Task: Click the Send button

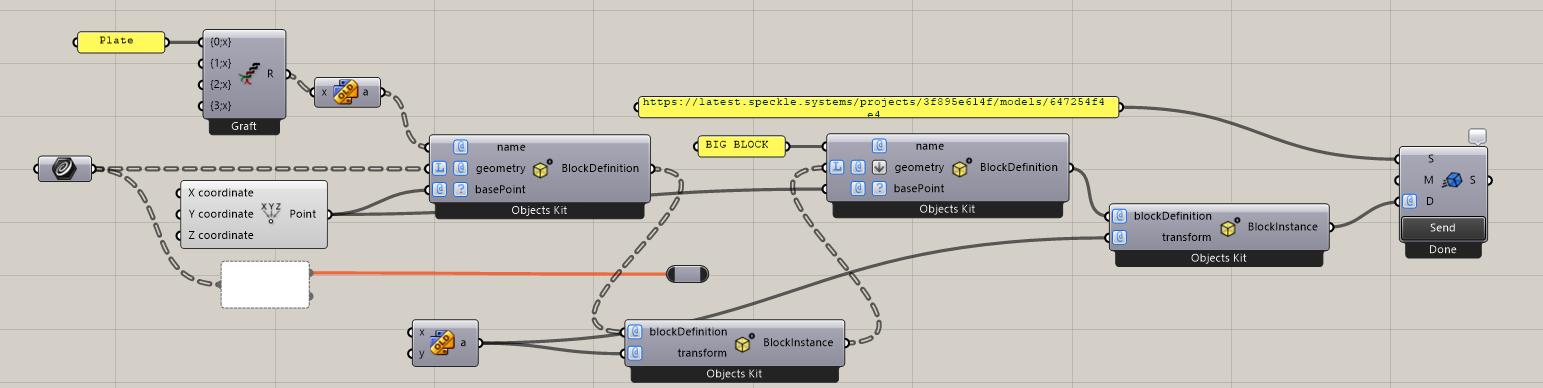Action: 1442,228
